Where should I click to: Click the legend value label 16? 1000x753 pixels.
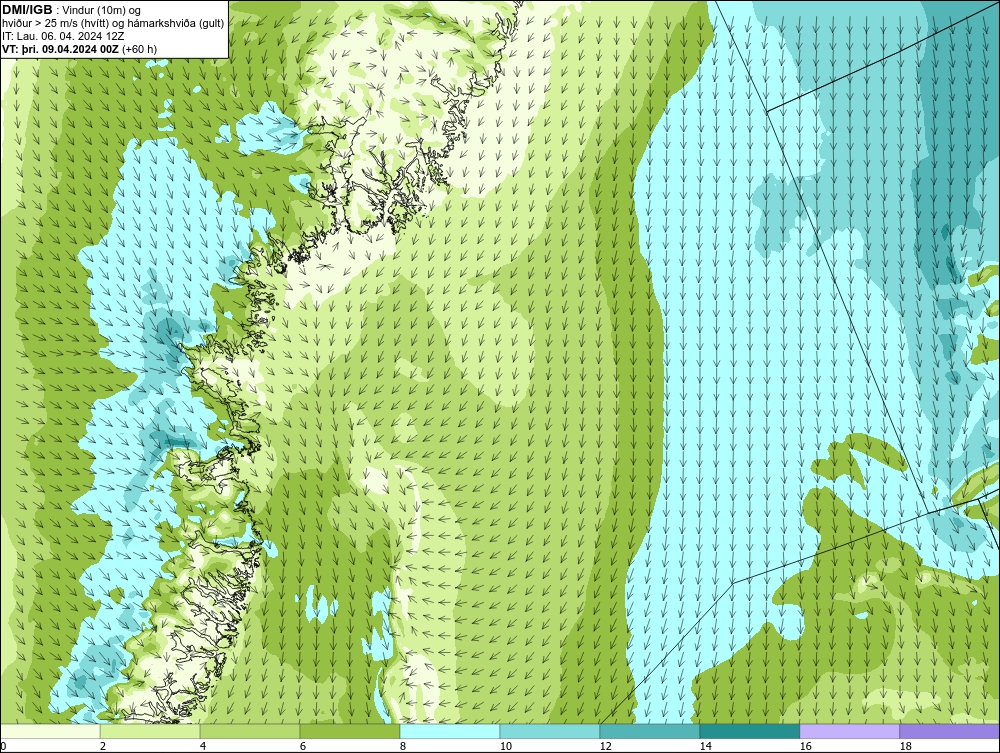805,746
